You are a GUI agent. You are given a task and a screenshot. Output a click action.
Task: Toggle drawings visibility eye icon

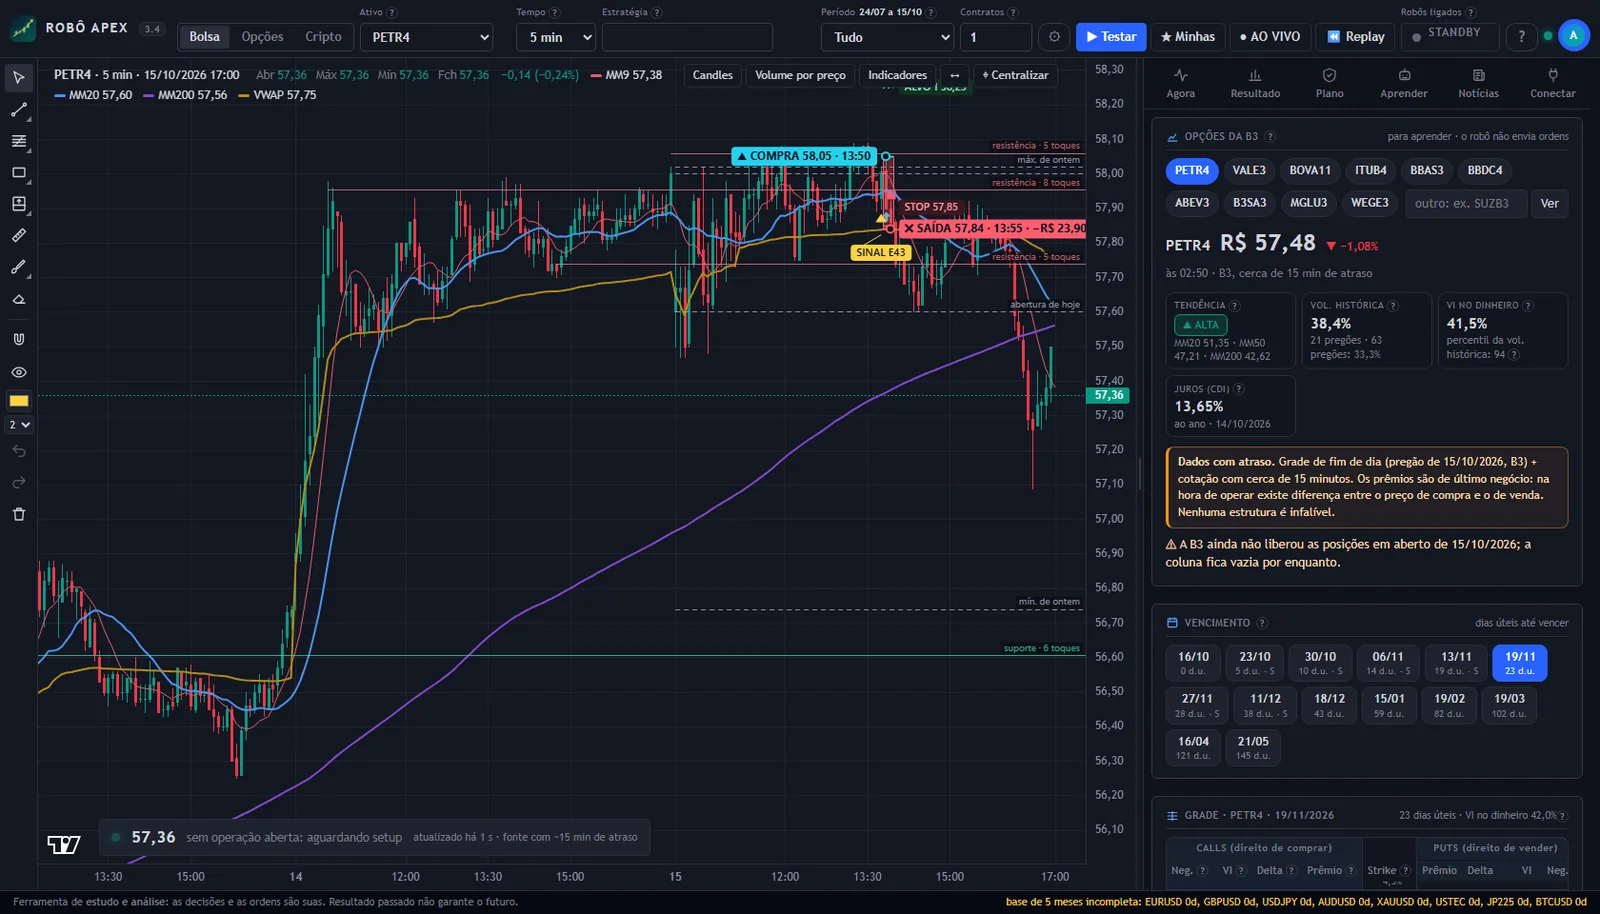pos(19,372)
